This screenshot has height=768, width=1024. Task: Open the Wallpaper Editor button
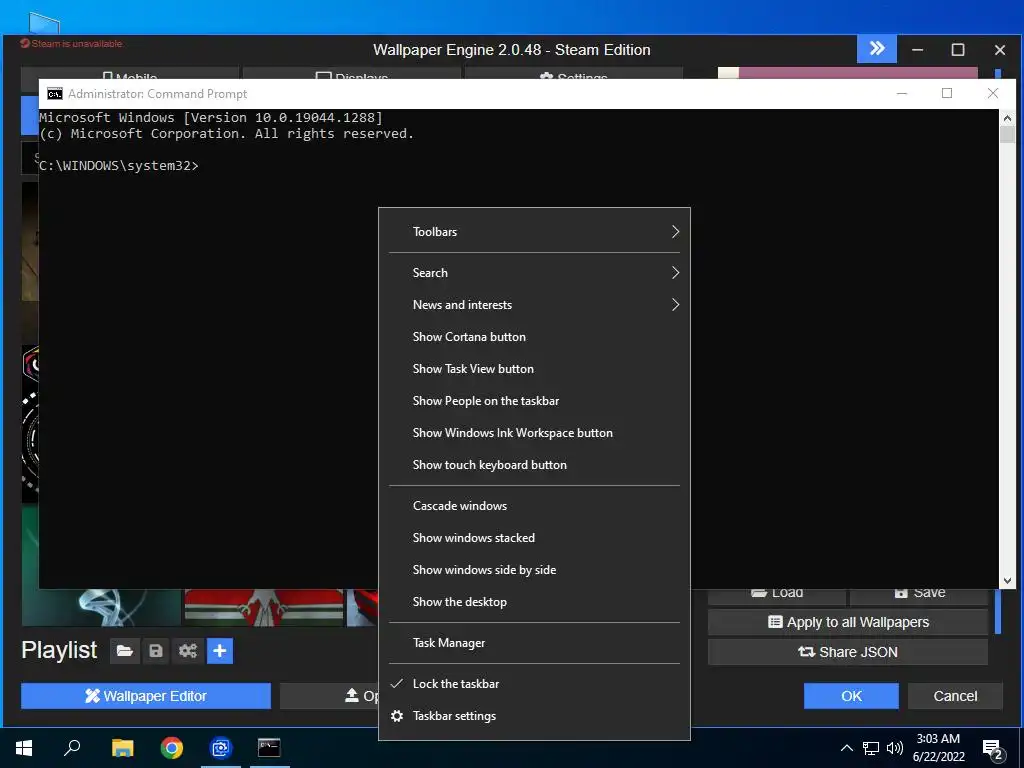pos(146,696)
